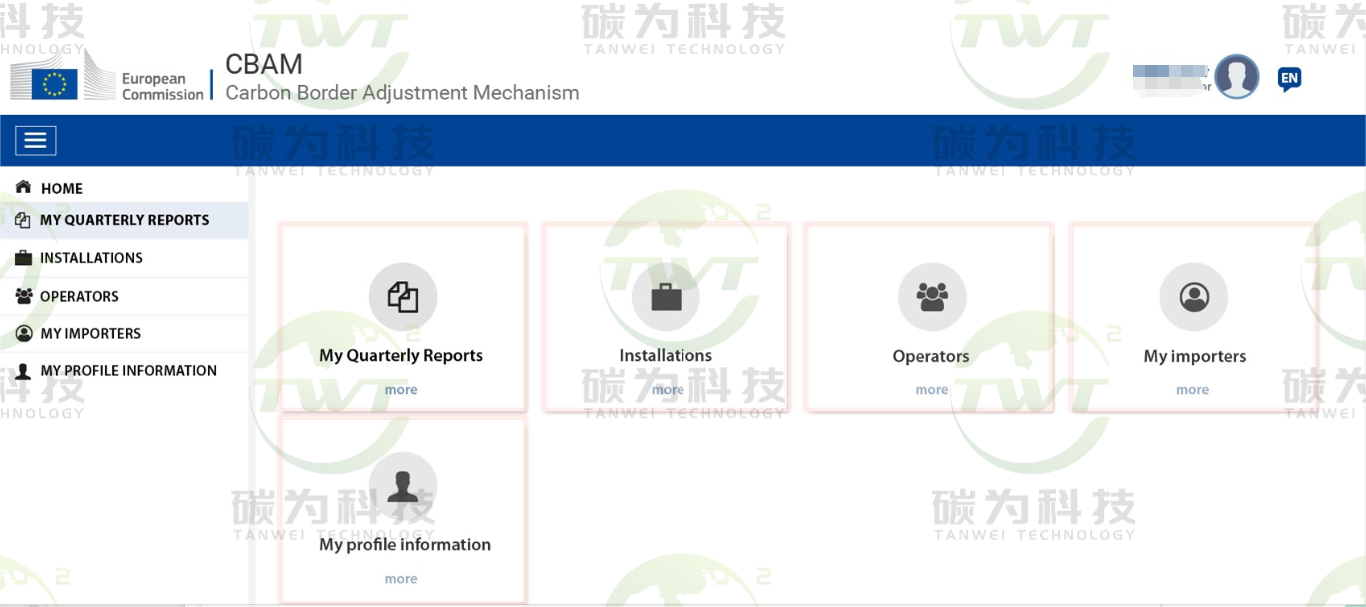Click the Operators card's people icon
This screenshot has width=1366, height=607.
tap(932, 297)
